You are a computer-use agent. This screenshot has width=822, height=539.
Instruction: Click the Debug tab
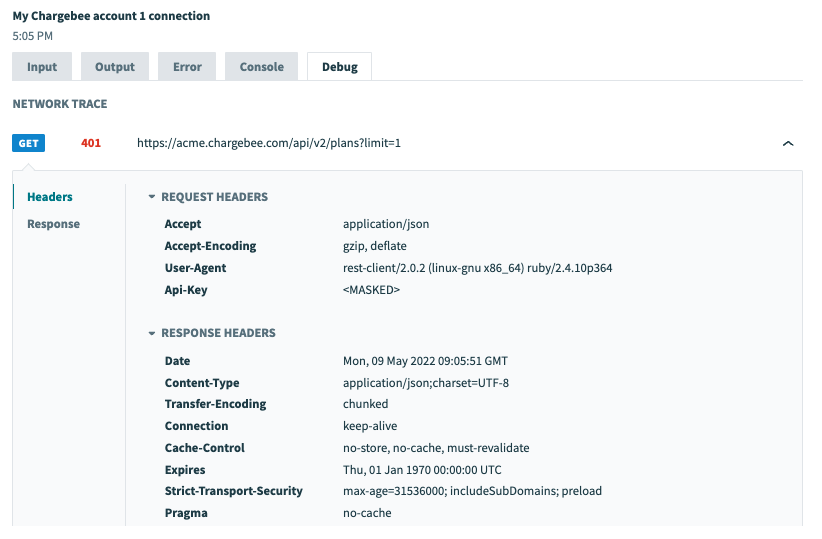tap(339, 67)
